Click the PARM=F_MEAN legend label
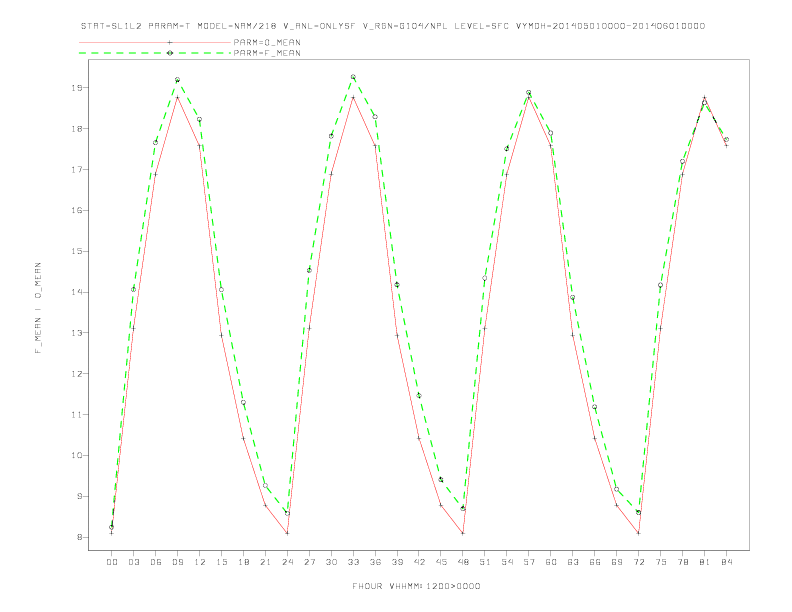The height and width of the screenshot is (612, 792). point(267,53)
